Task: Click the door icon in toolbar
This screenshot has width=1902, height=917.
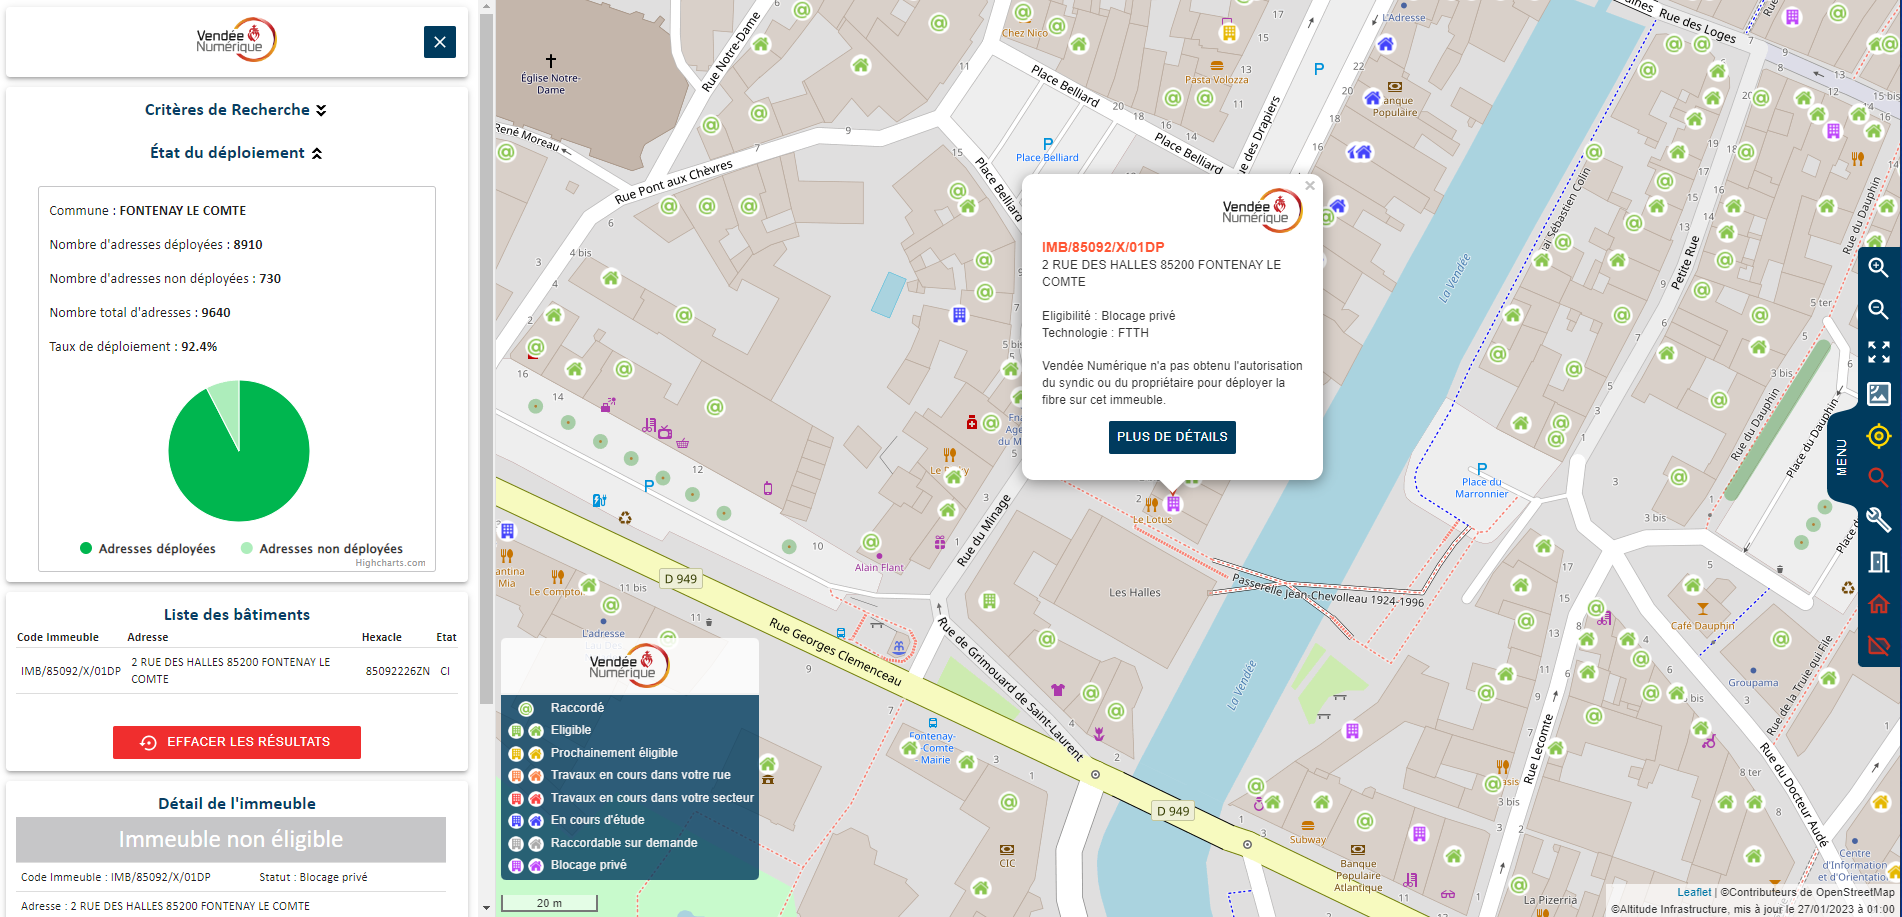Action: coord(1878,562)
